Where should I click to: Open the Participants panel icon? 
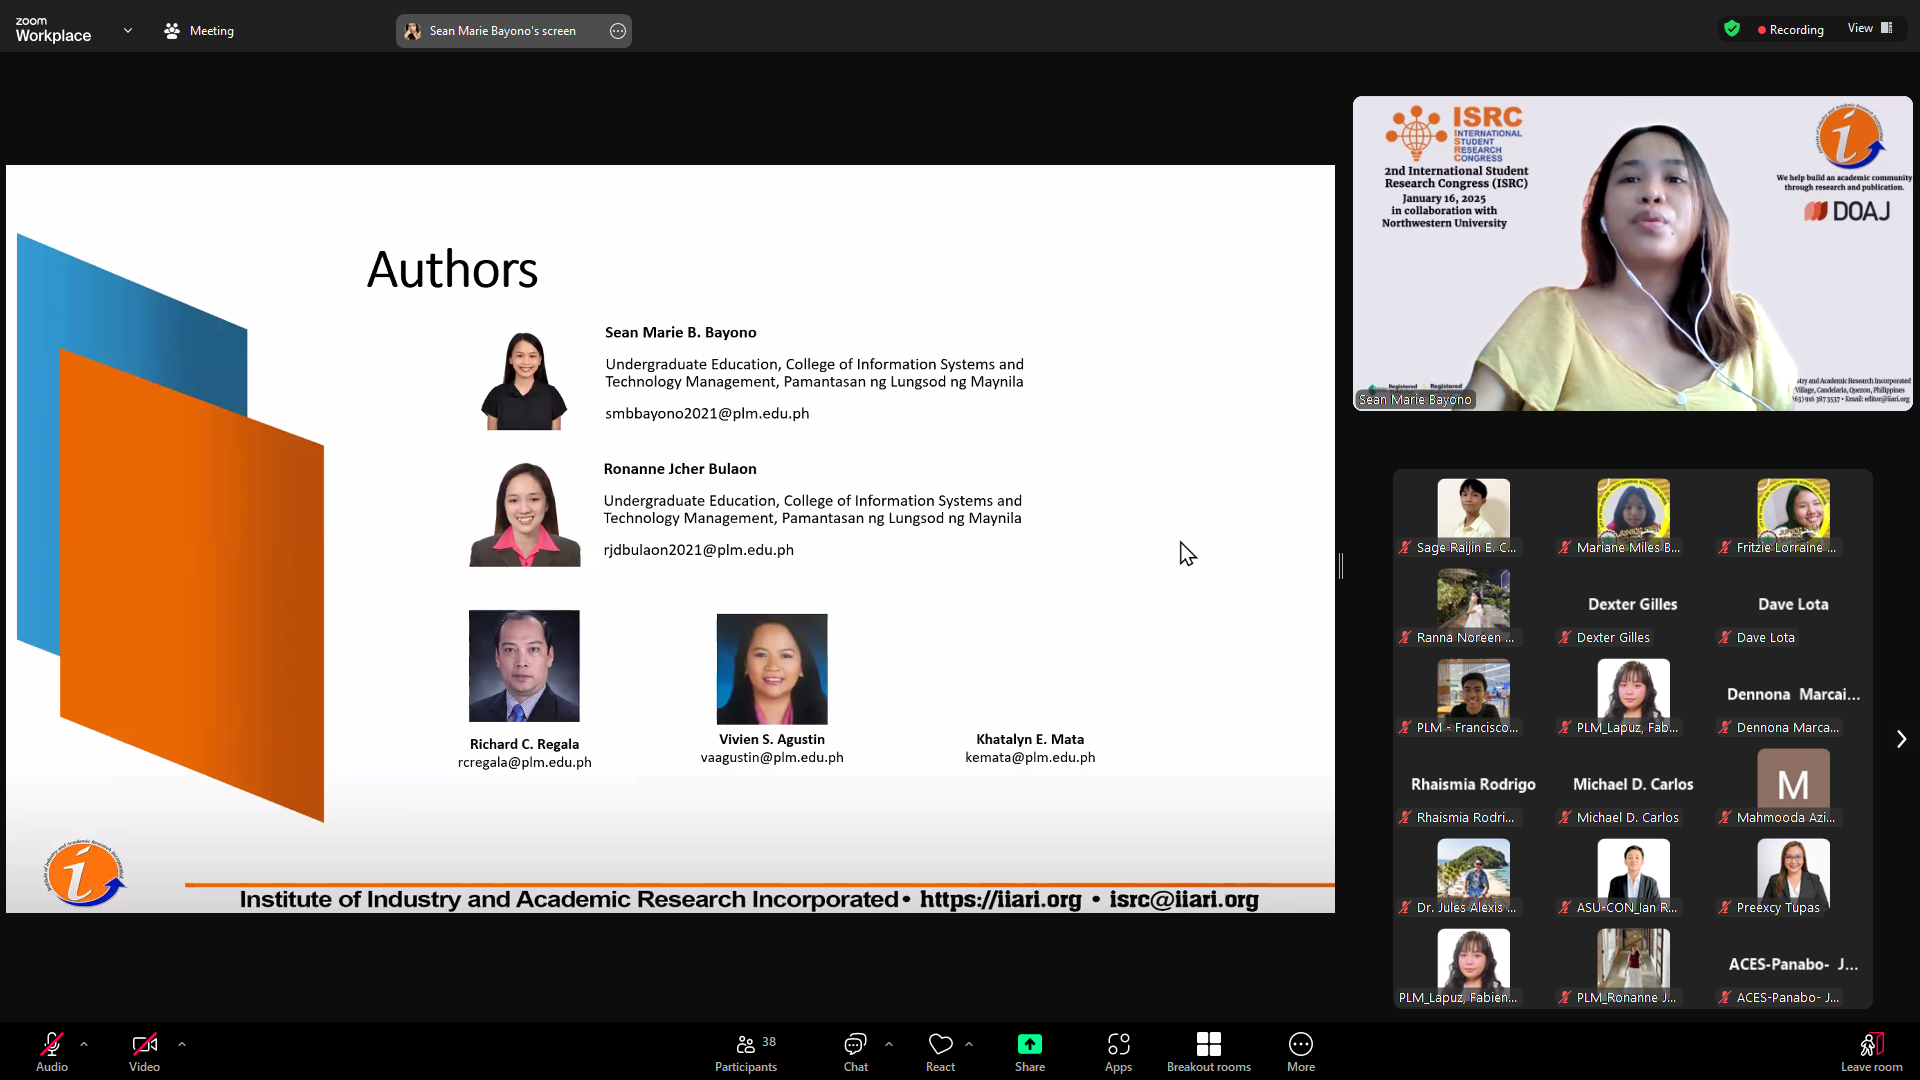[745, 1045]
